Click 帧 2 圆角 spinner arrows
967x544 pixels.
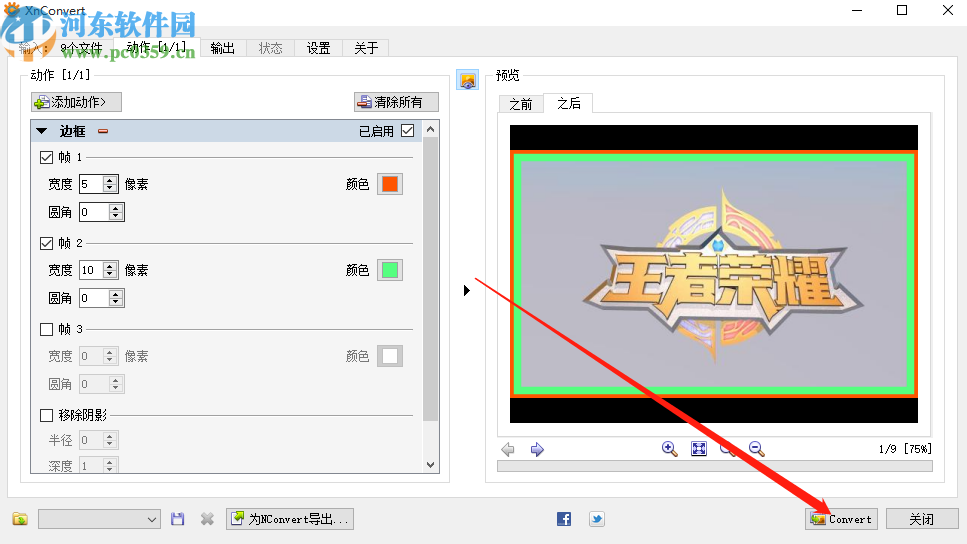pos(115,299)
